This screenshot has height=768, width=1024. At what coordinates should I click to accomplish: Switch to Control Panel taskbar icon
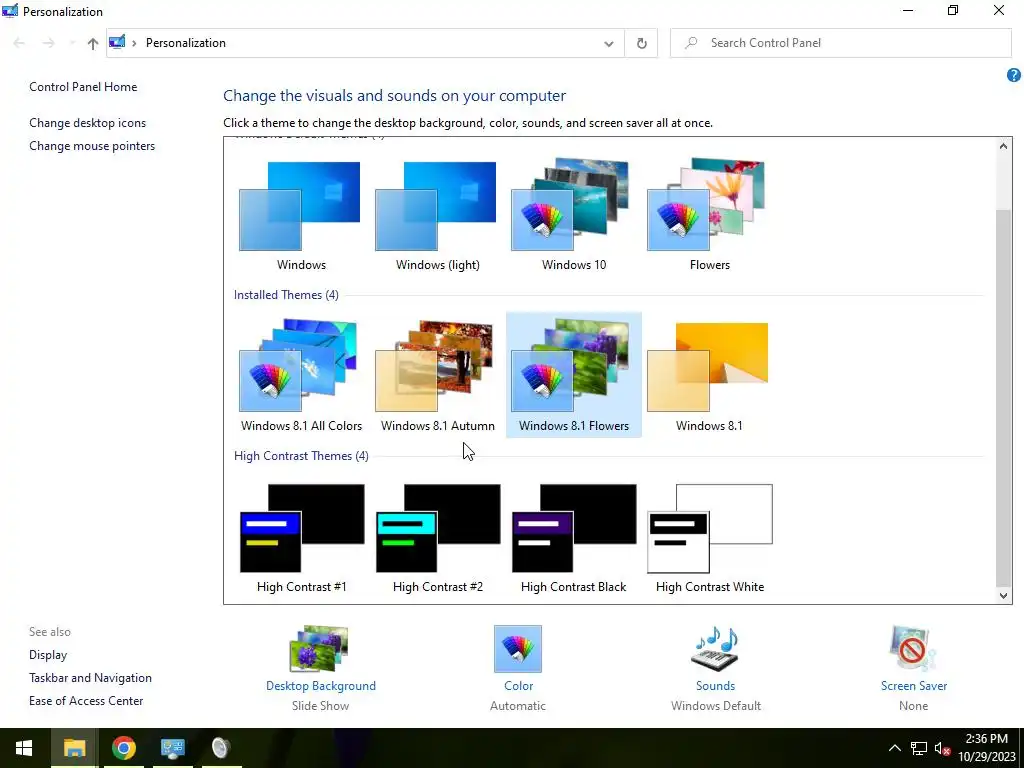point(172,748)
